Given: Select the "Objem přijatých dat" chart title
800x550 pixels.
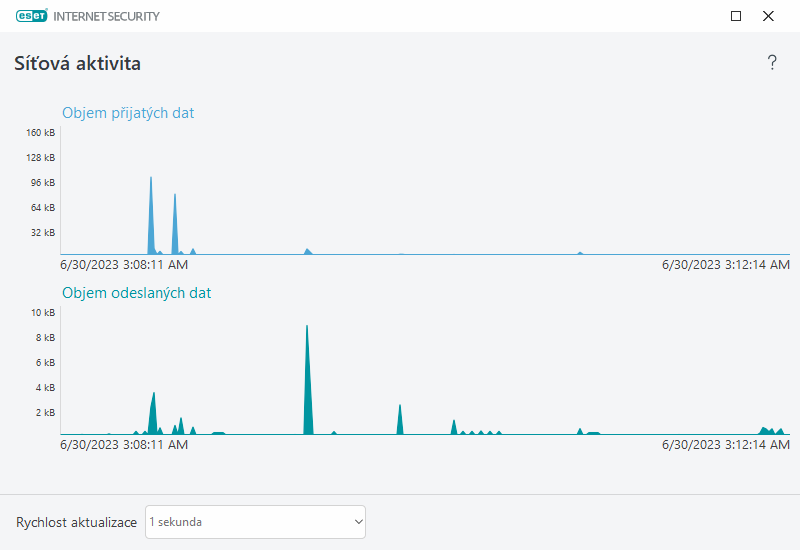Looking at the screenshot, I should 128,113.
